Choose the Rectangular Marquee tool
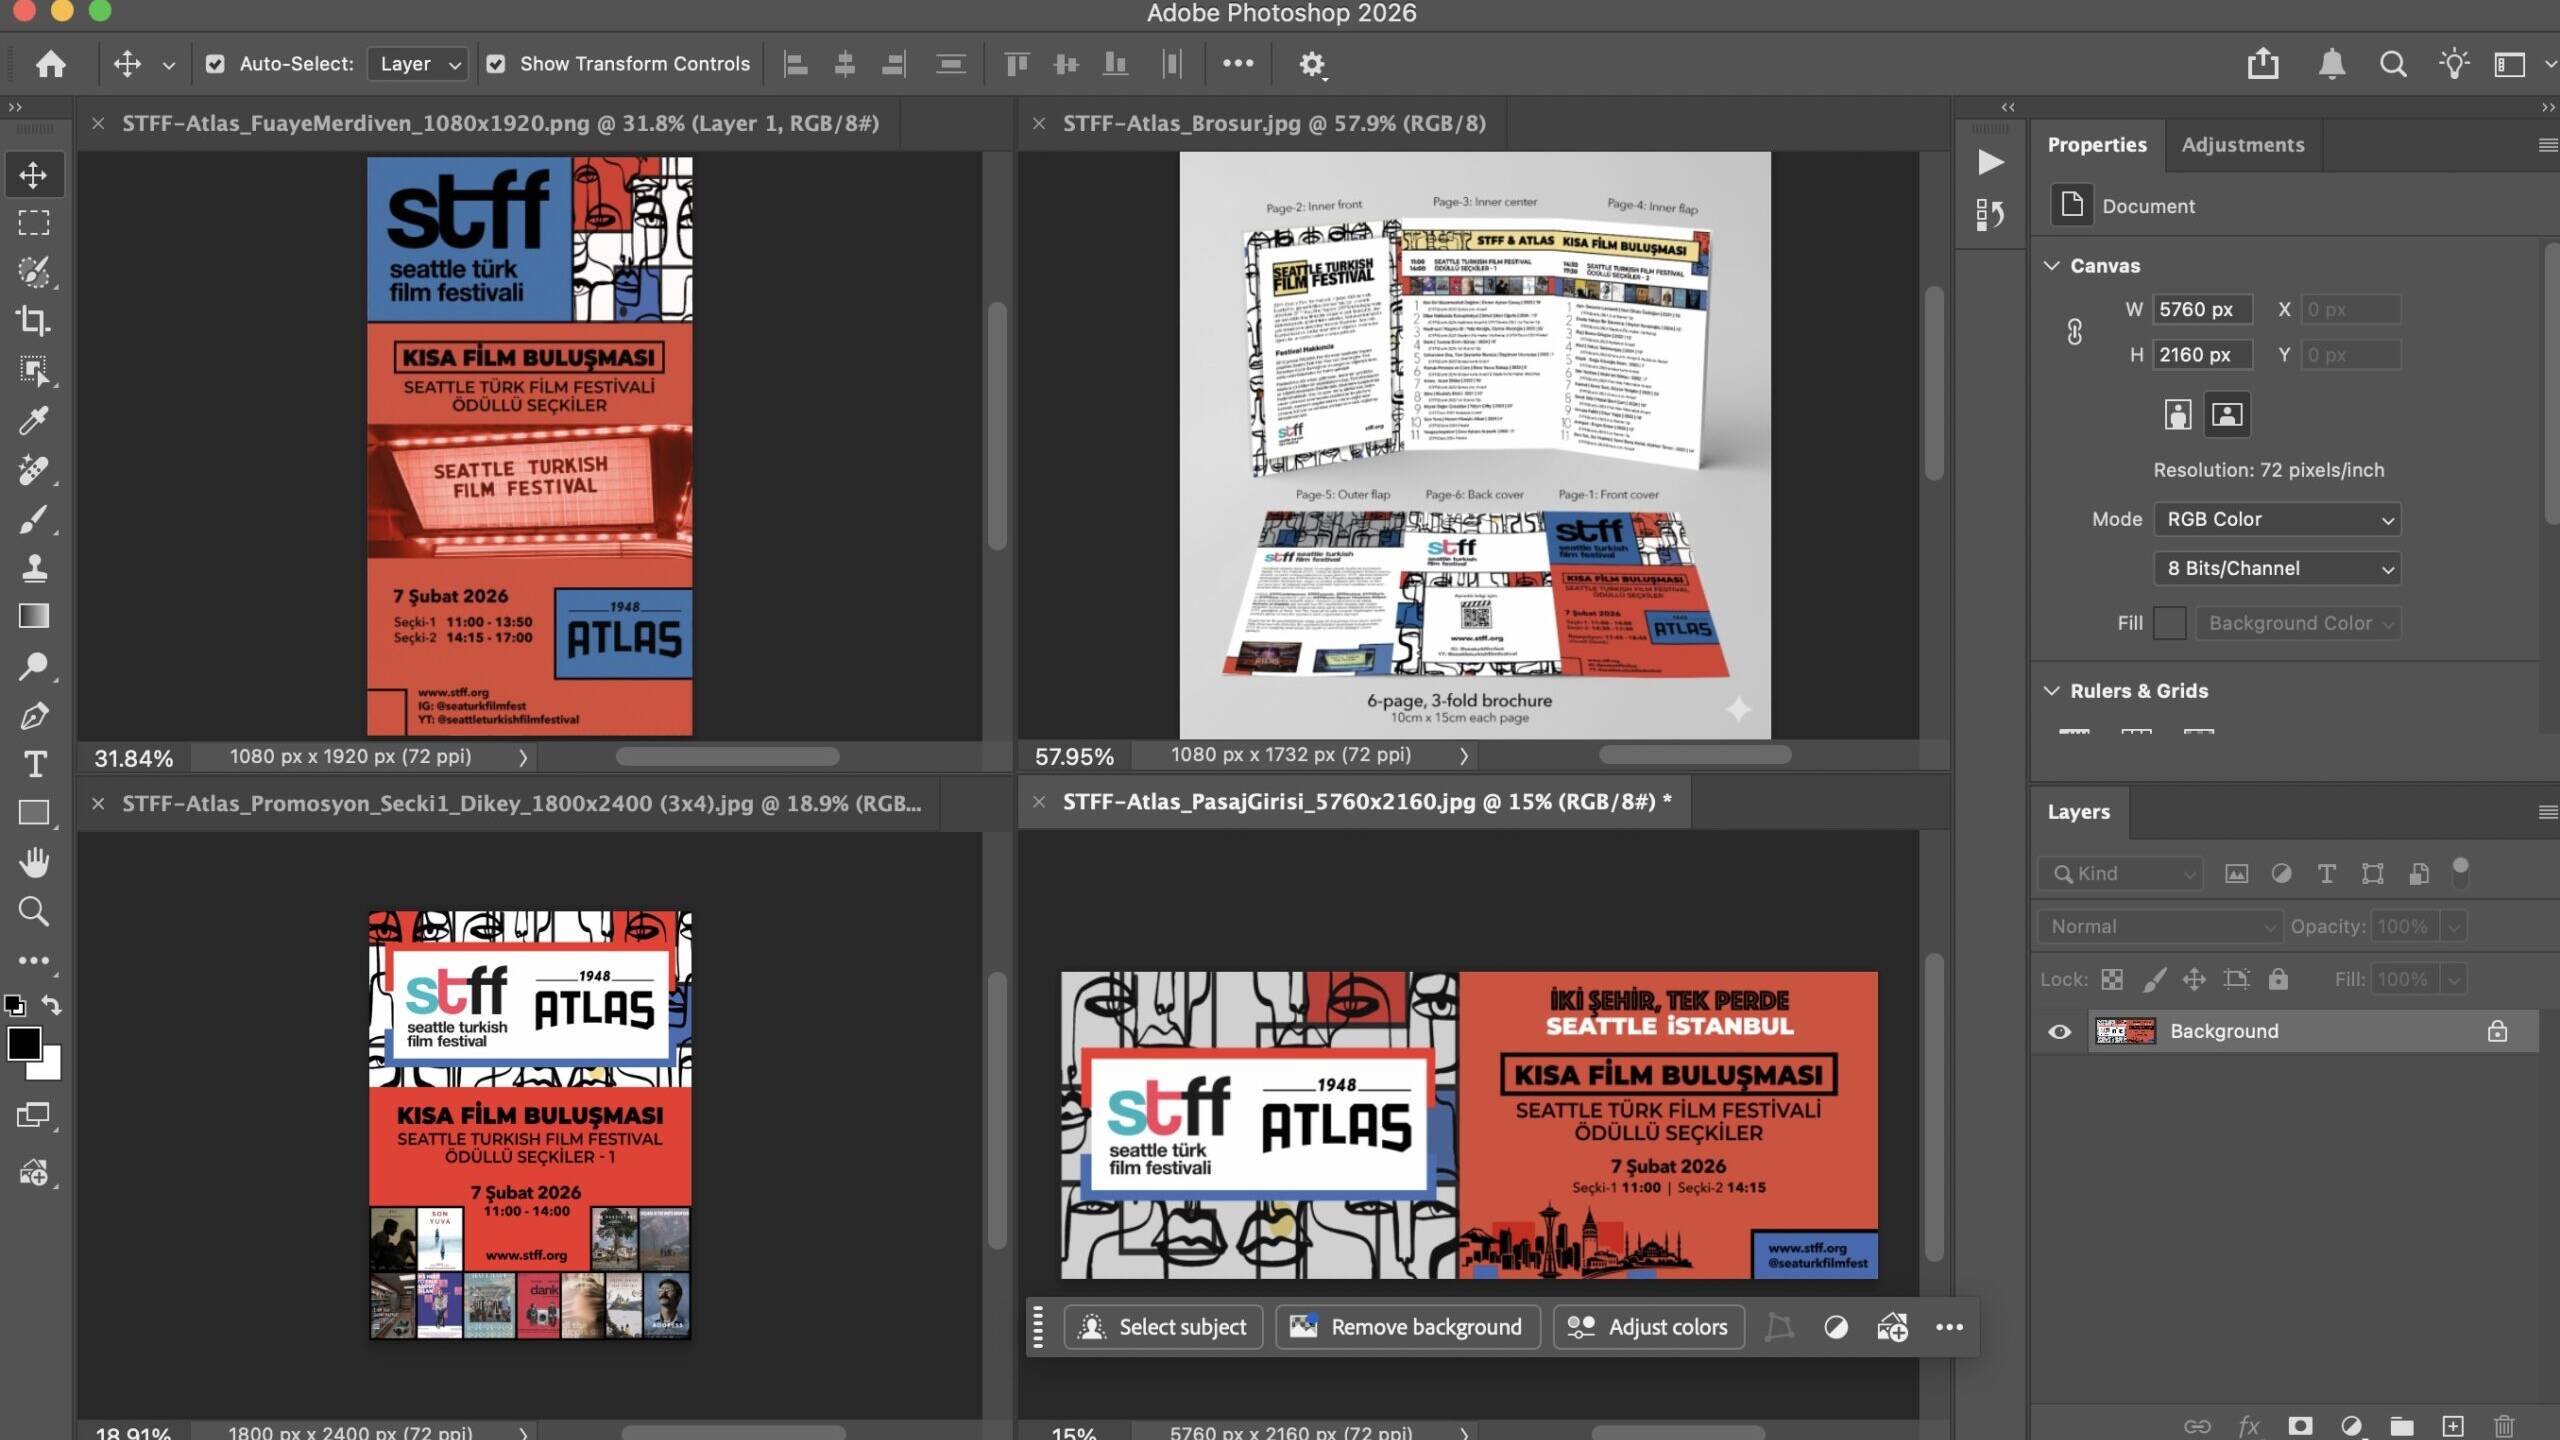 click(x=33, y=223)
